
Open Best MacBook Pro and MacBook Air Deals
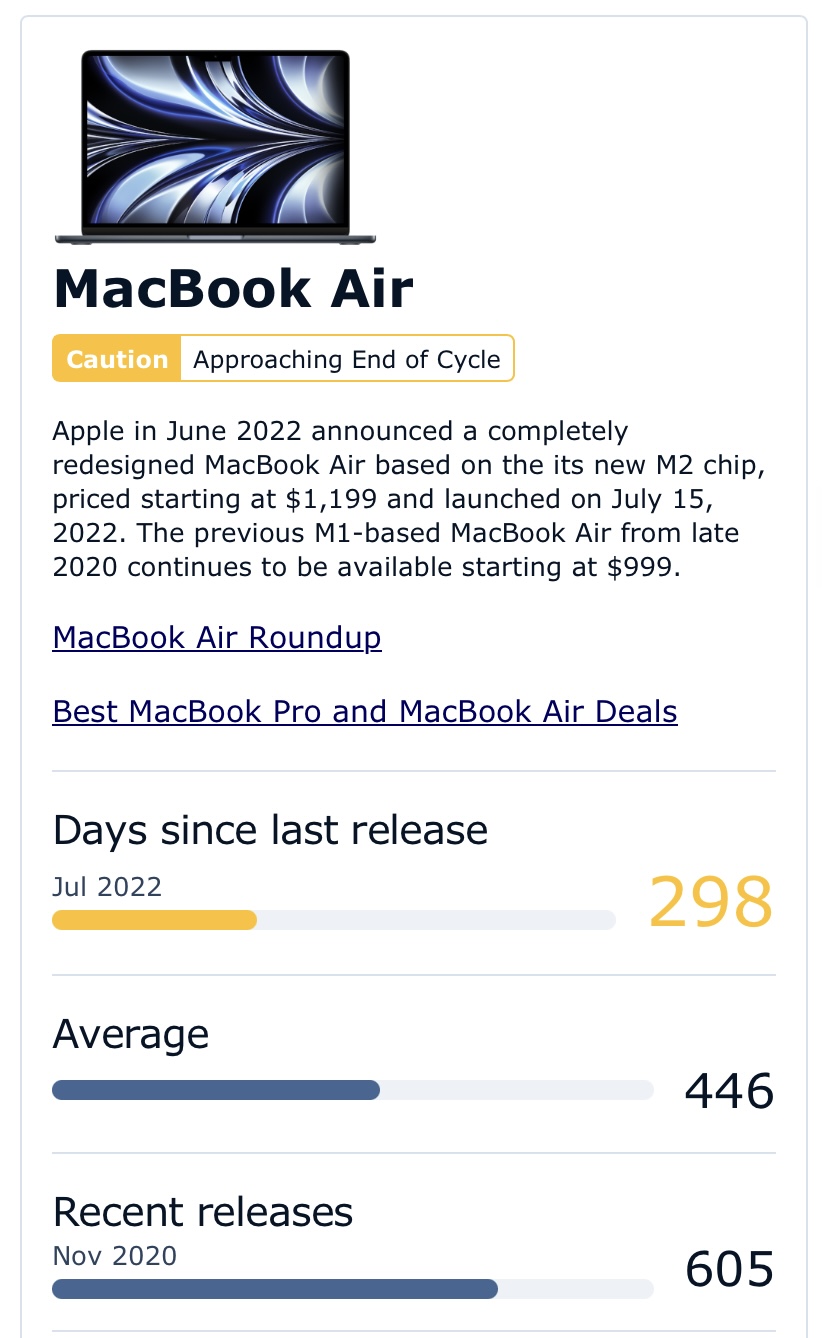(365, 711)
